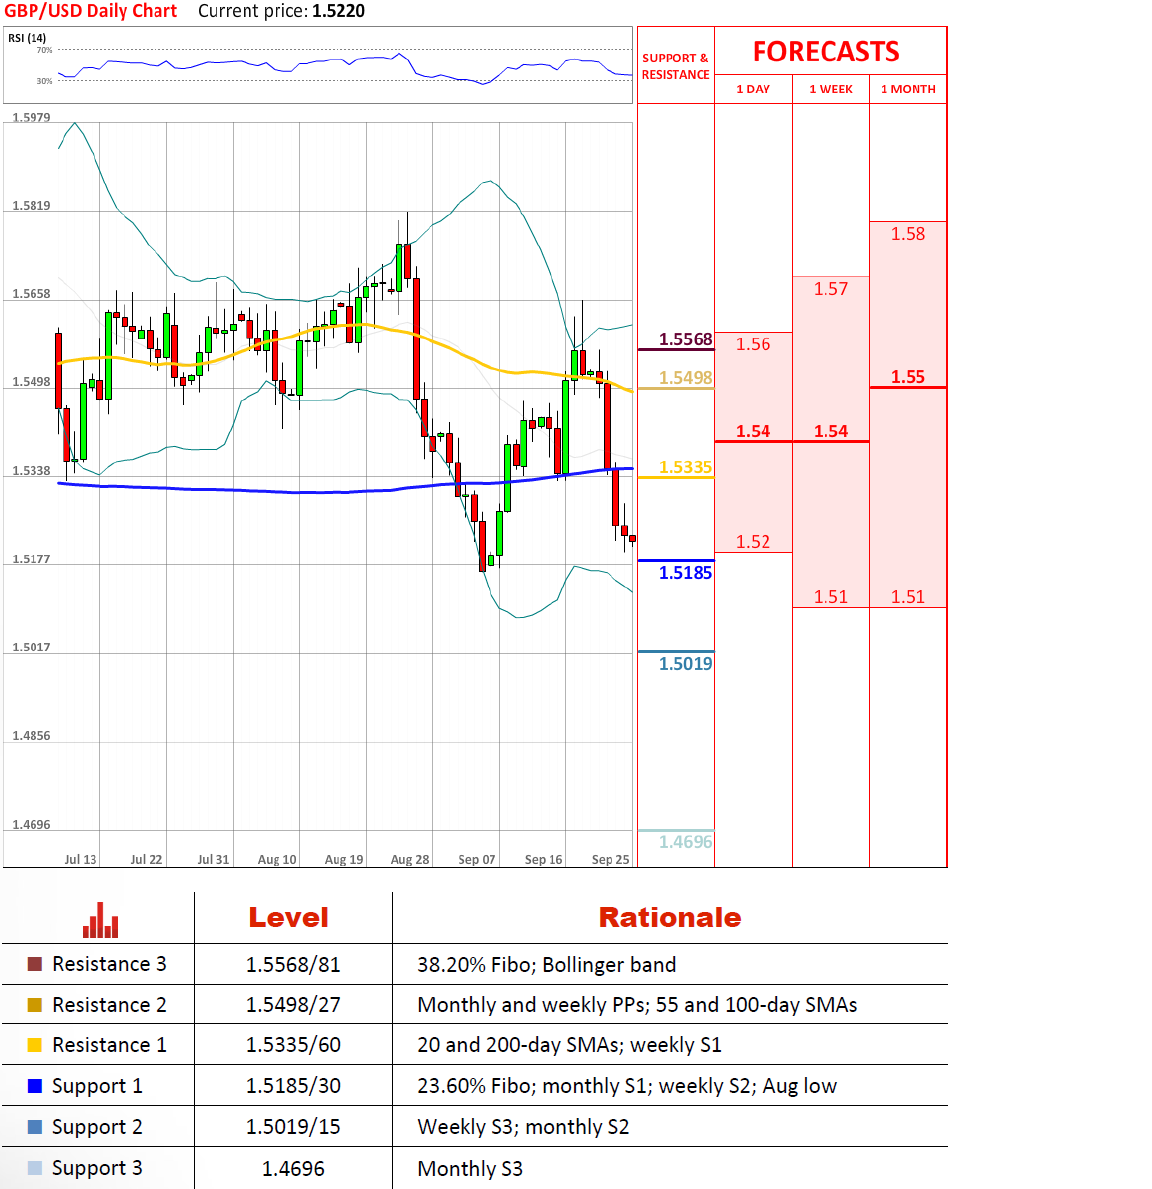Click the RSI (14) label

[x=27, y=38]
